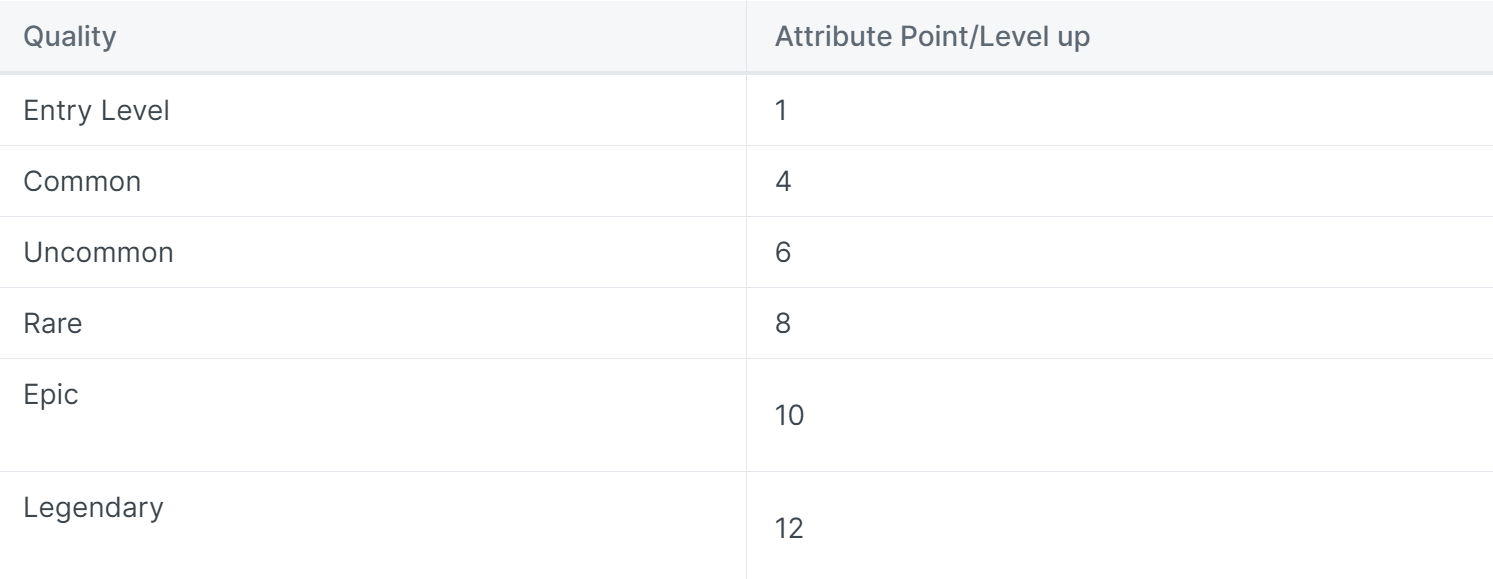Select the Uncommon quality cell
The width and height of the screenshot is (1493, 579).
(98, 253)
